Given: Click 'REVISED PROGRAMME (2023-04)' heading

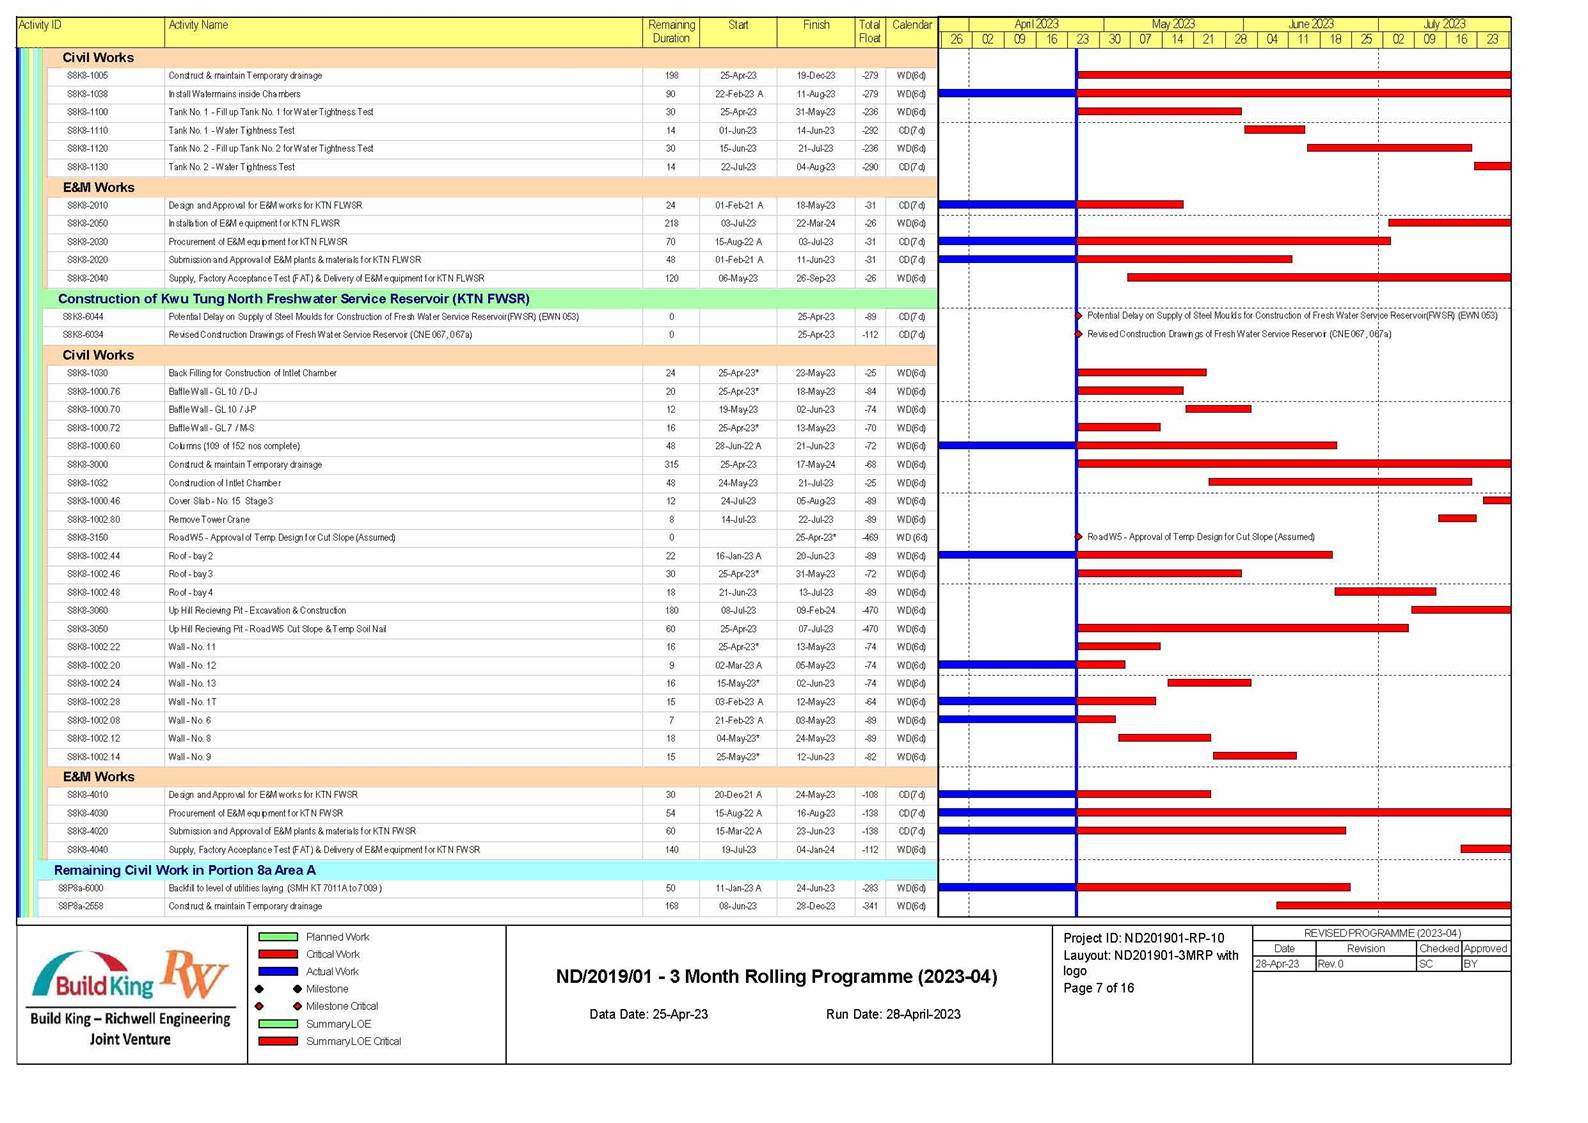Looking at the screenshot, I should pos(1382,933).
